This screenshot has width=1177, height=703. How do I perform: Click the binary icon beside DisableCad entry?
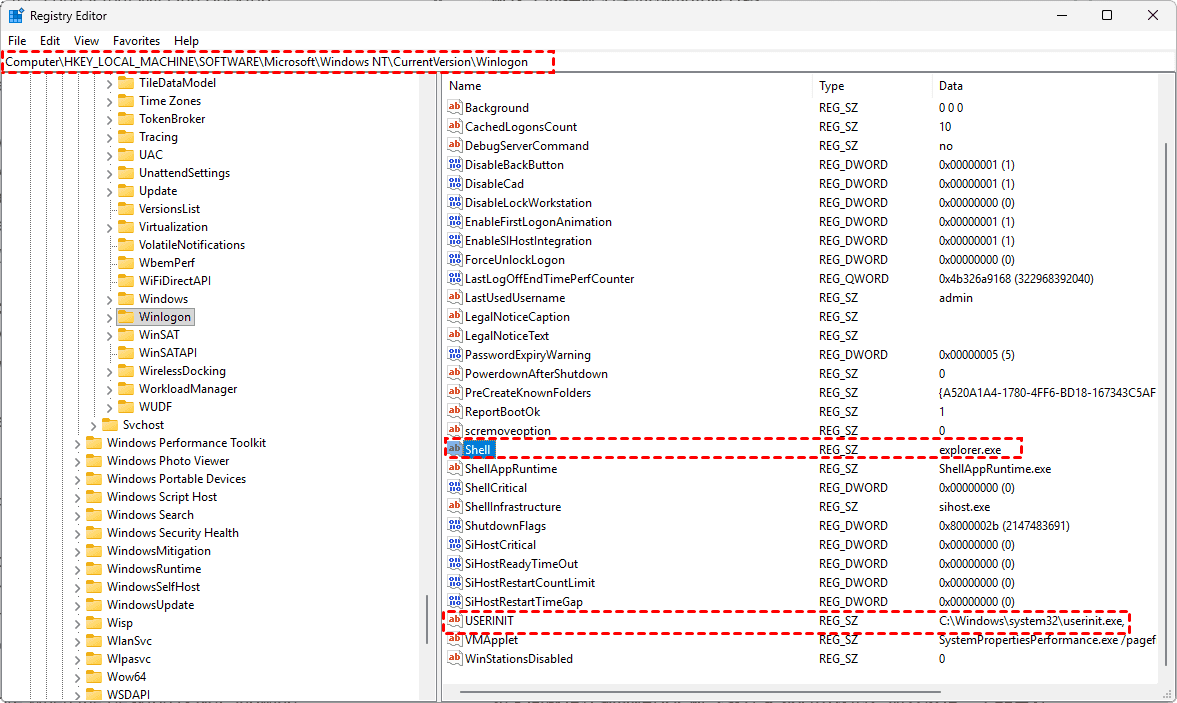click(454, 184)
